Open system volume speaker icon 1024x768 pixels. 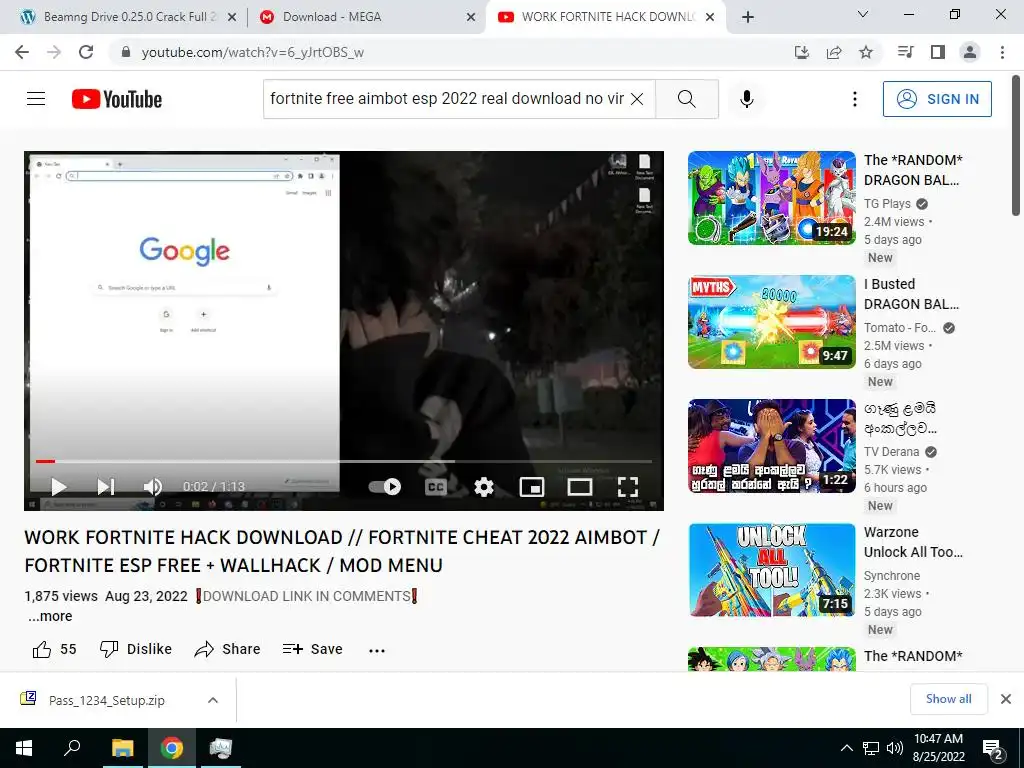click(x=895, y=748)
